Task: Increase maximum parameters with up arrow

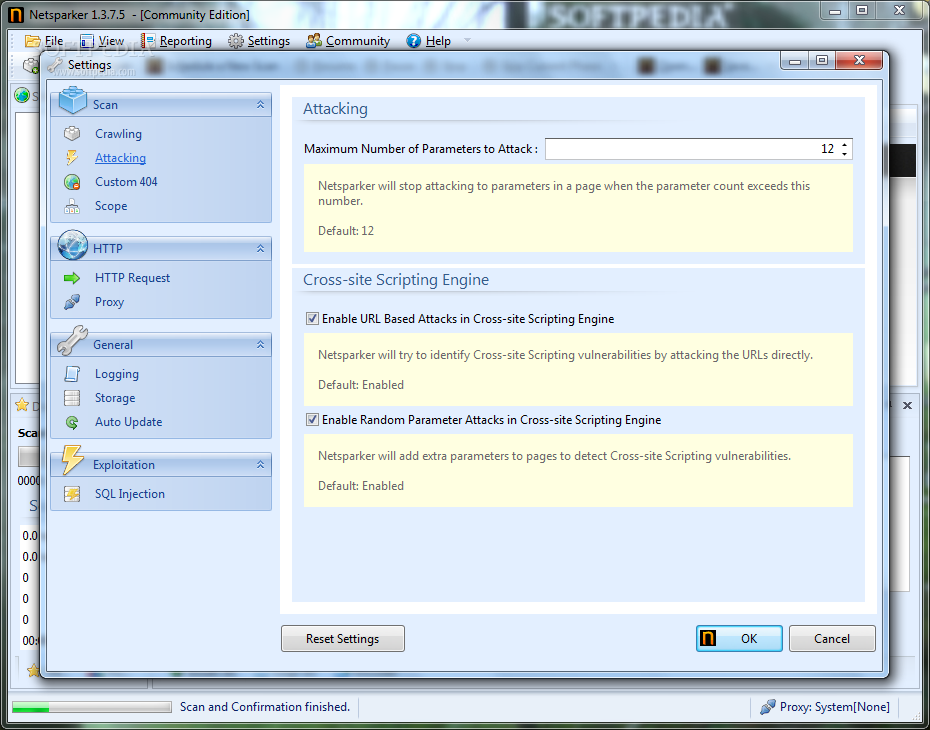Action: tap(845, 144)
